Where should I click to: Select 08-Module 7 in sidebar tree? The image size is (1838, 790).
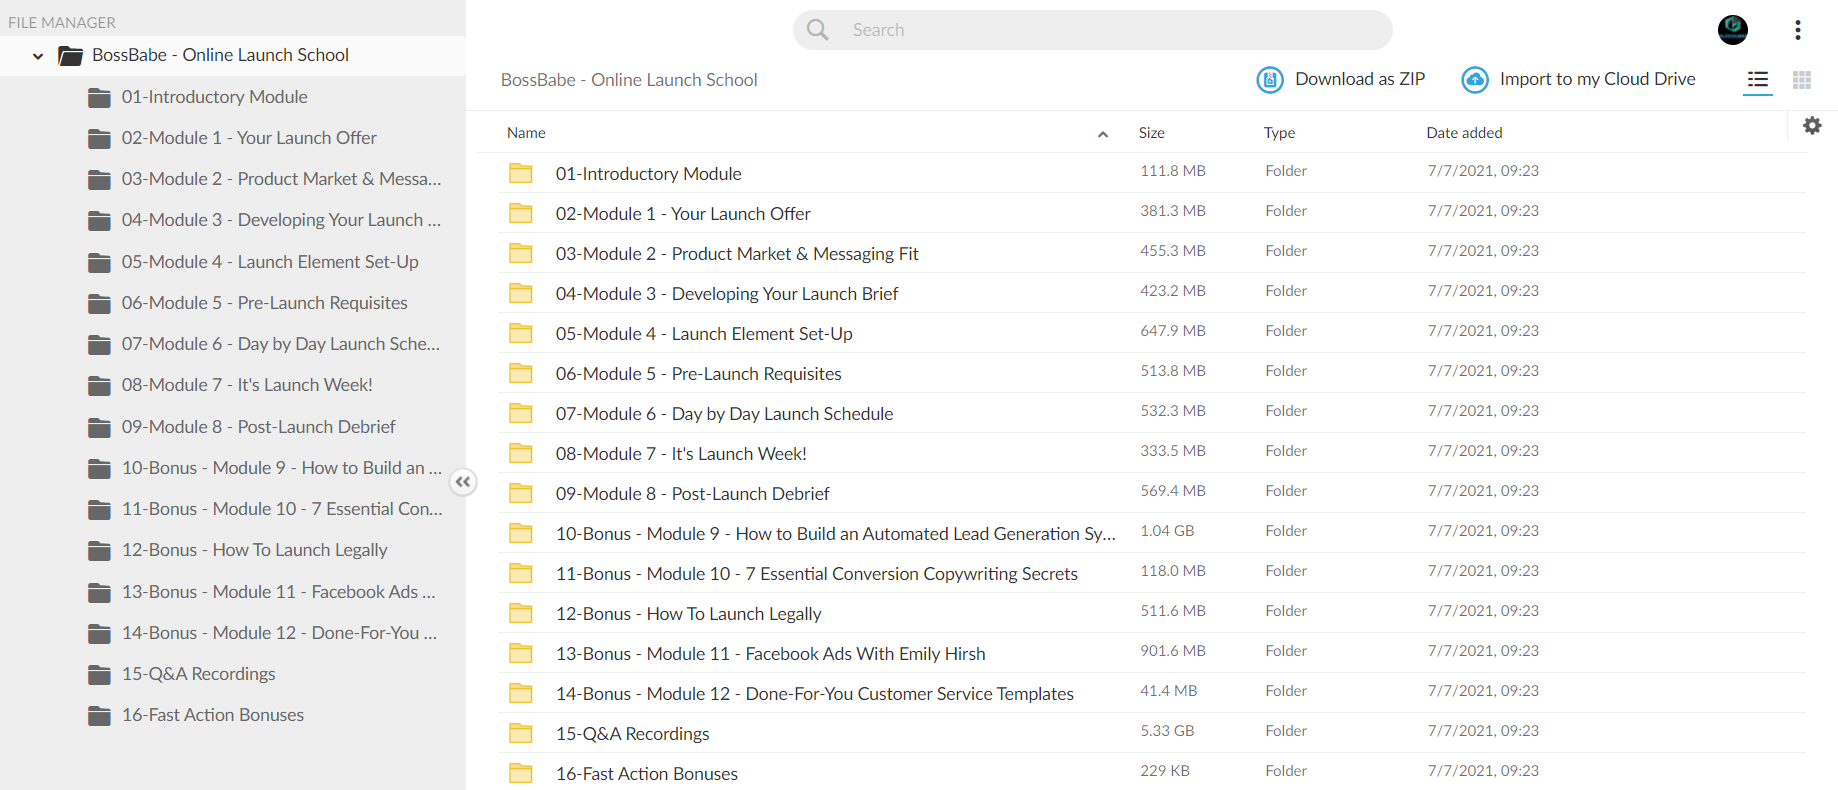point(247,385)
